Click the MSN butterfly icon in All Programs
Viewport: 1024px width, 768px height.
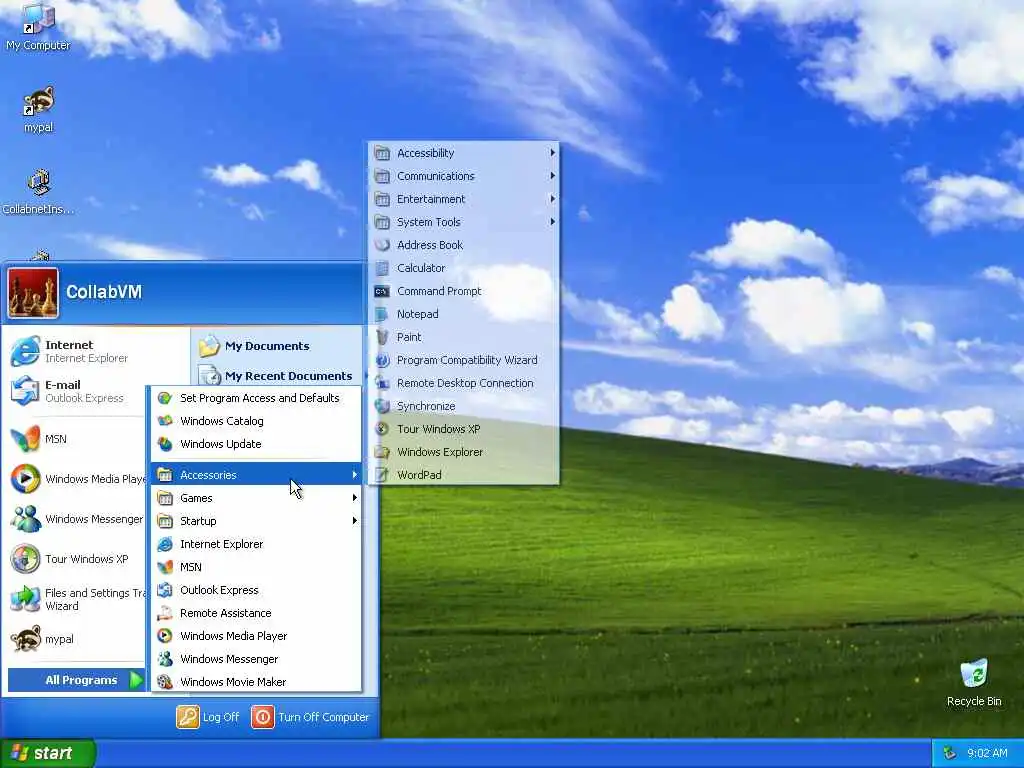165,567
